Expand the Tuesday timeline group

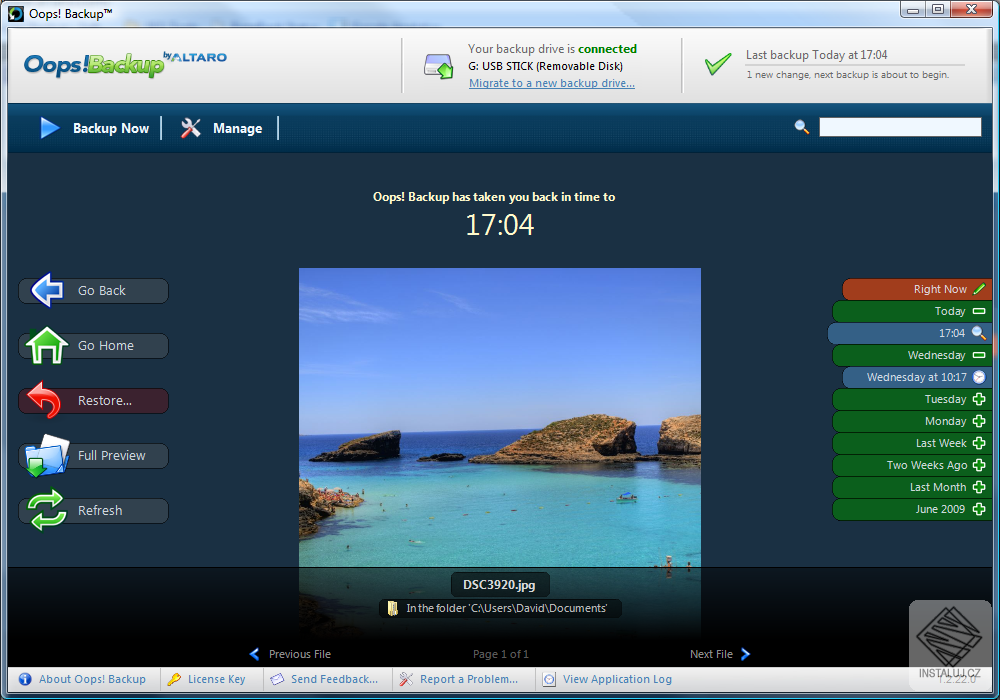click(979, 399)
